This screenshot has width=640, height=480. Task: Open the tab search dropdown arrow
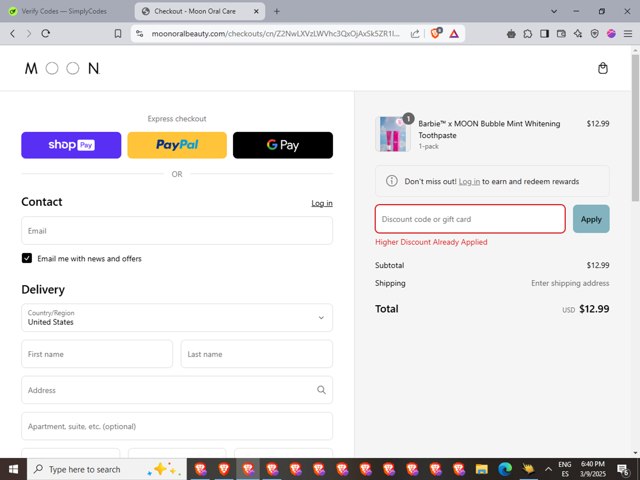pos(554,11)
